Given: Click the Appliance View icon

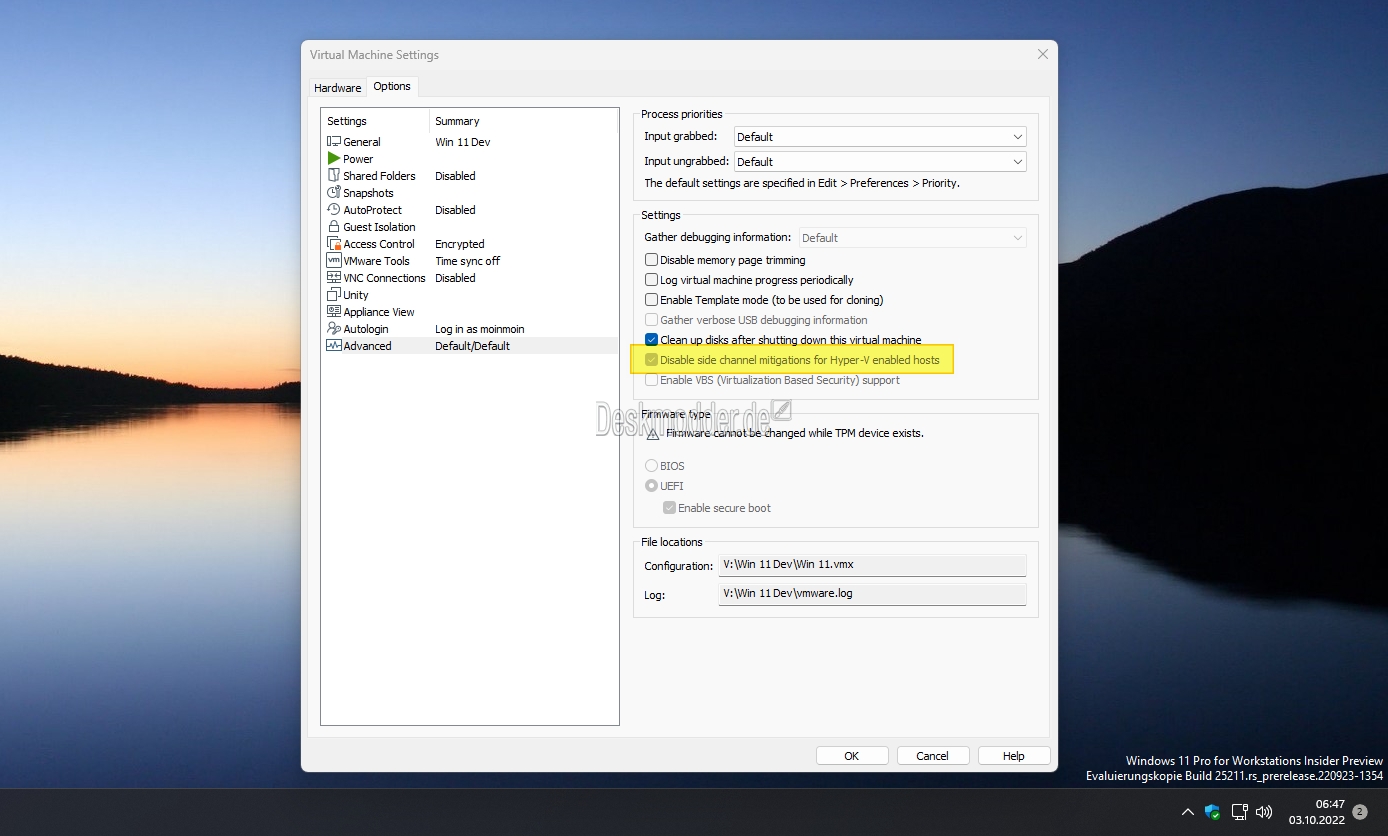Looking at the screenshot, I should coord(334,312).
